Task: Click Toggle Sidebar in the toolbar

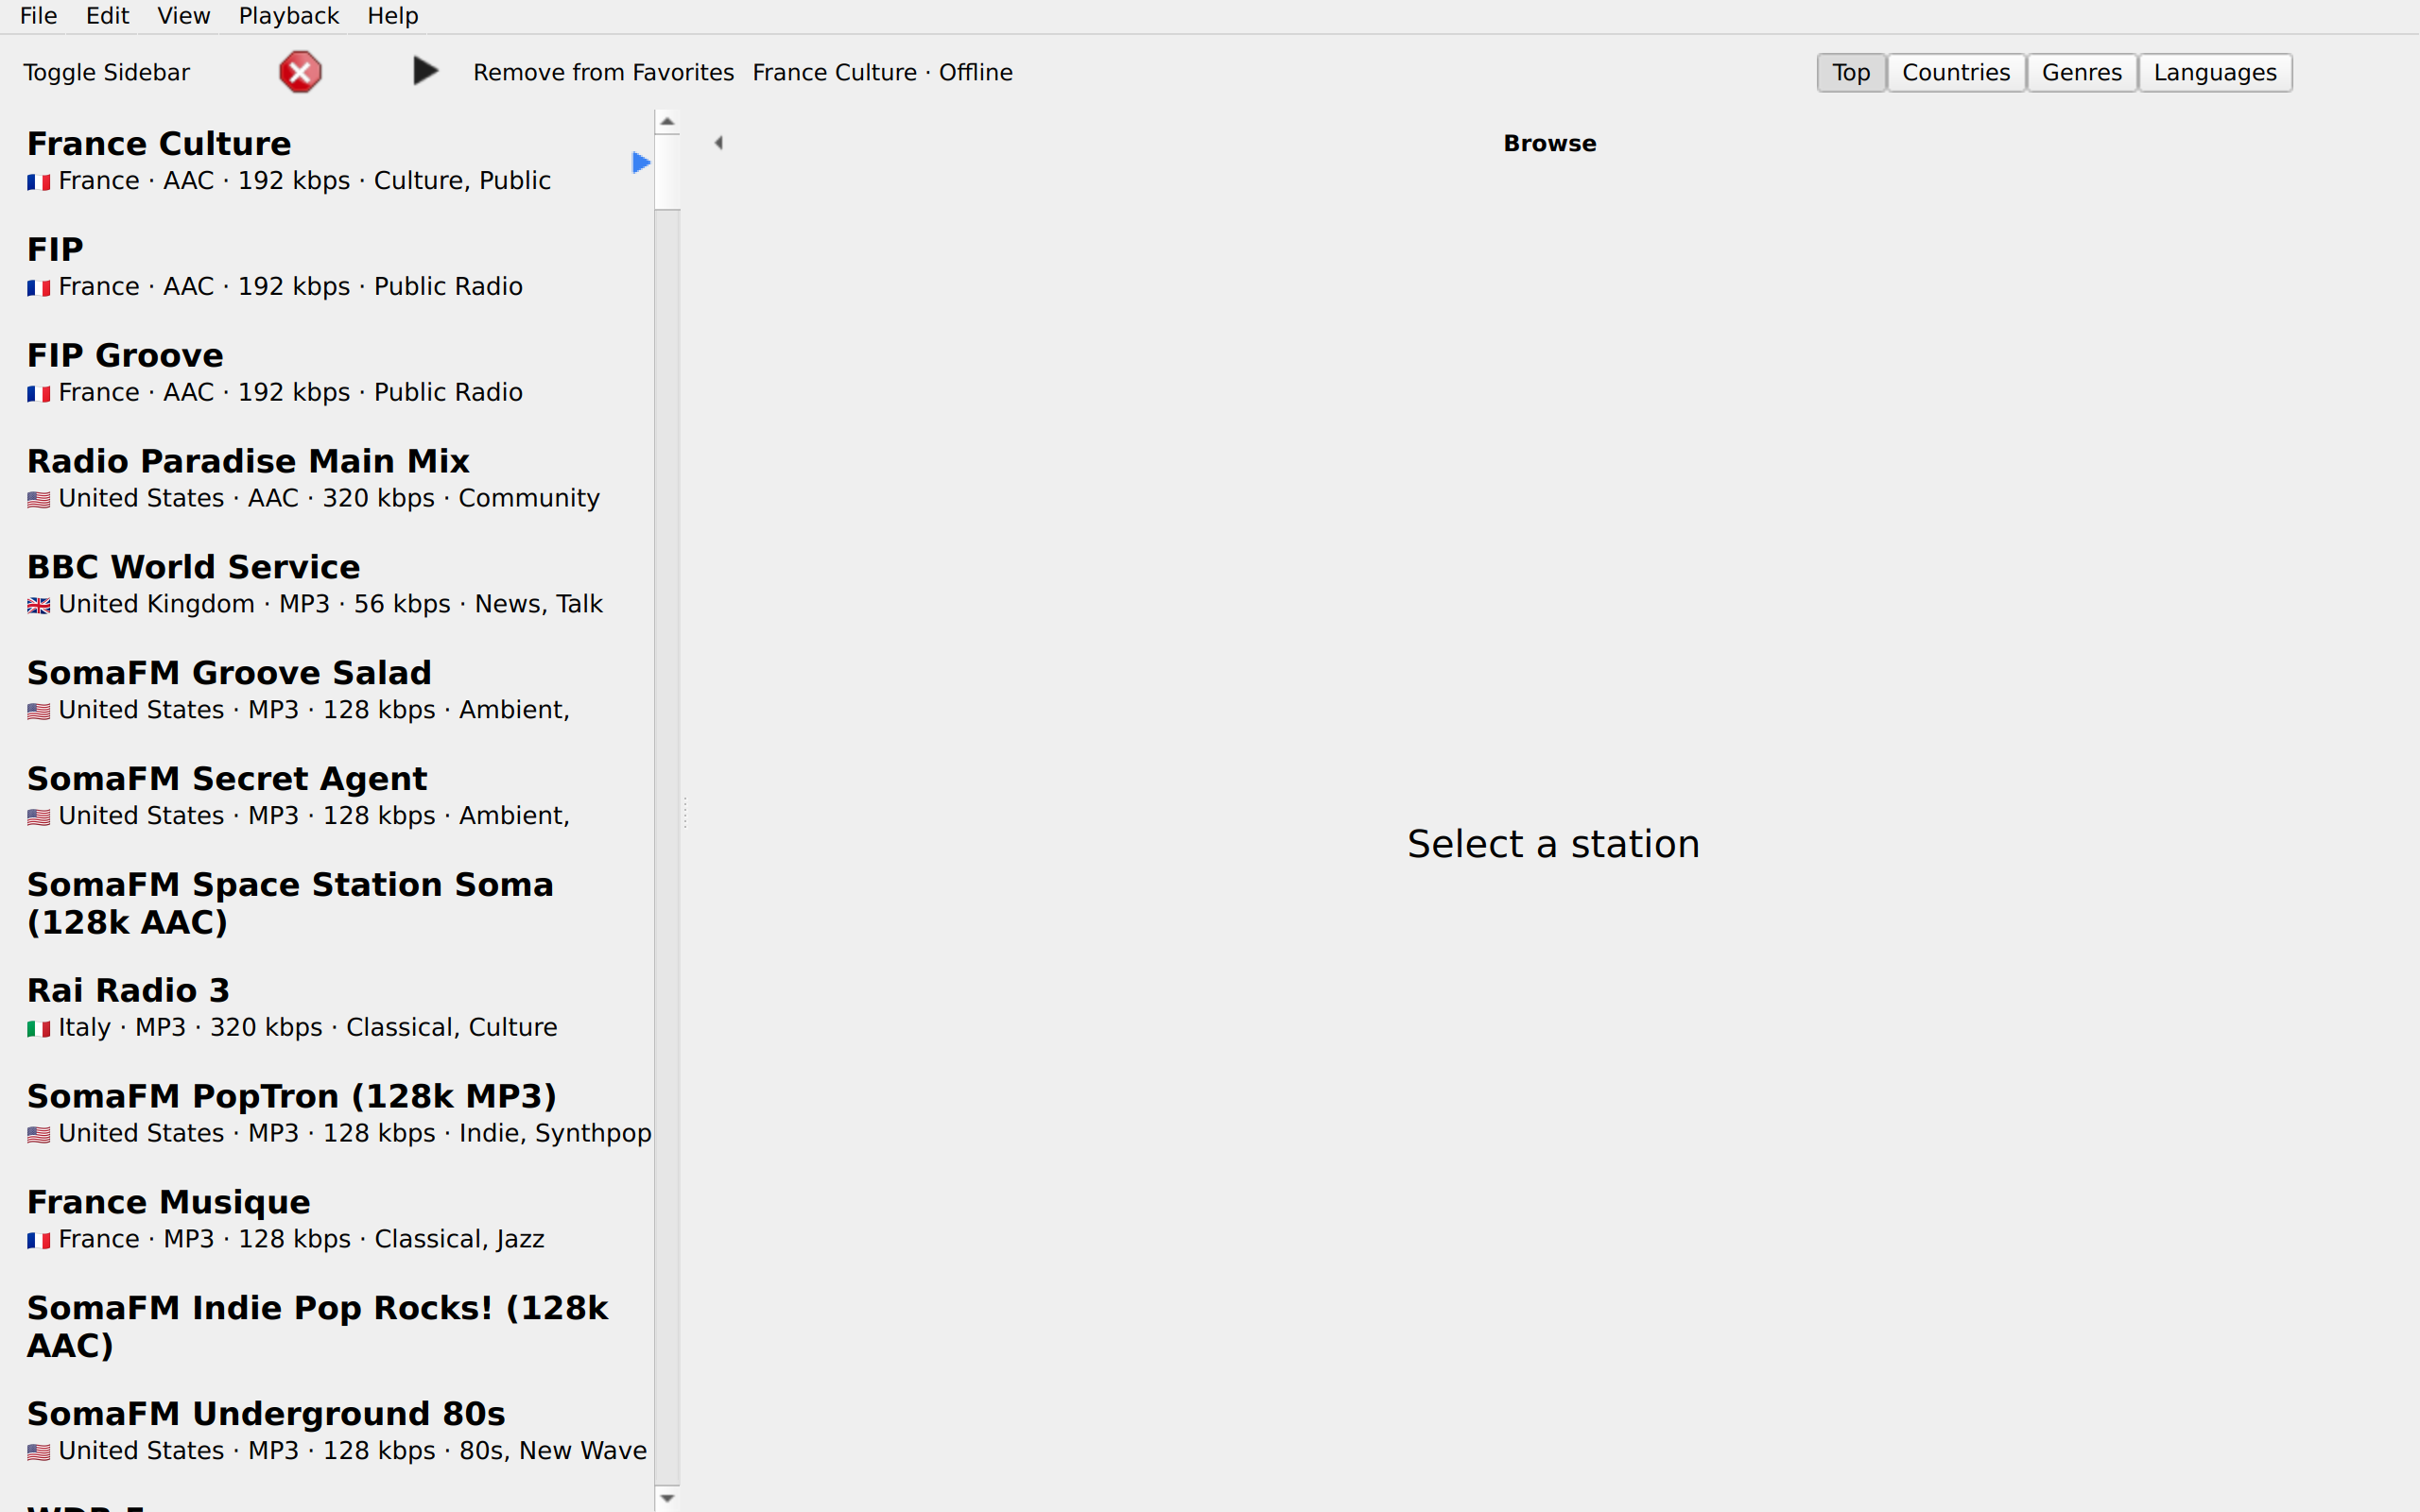Action: tap(107, 72)
